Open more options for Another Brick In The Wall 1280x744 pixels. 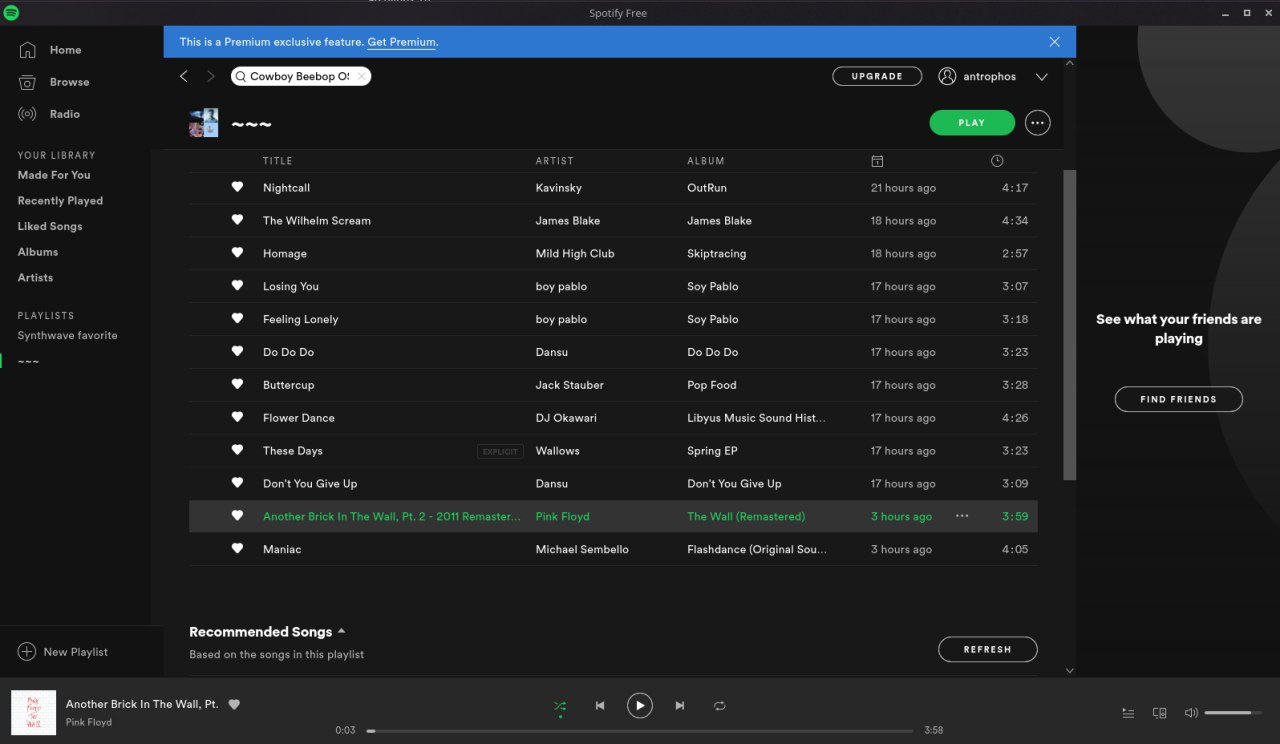click(962, 516)
